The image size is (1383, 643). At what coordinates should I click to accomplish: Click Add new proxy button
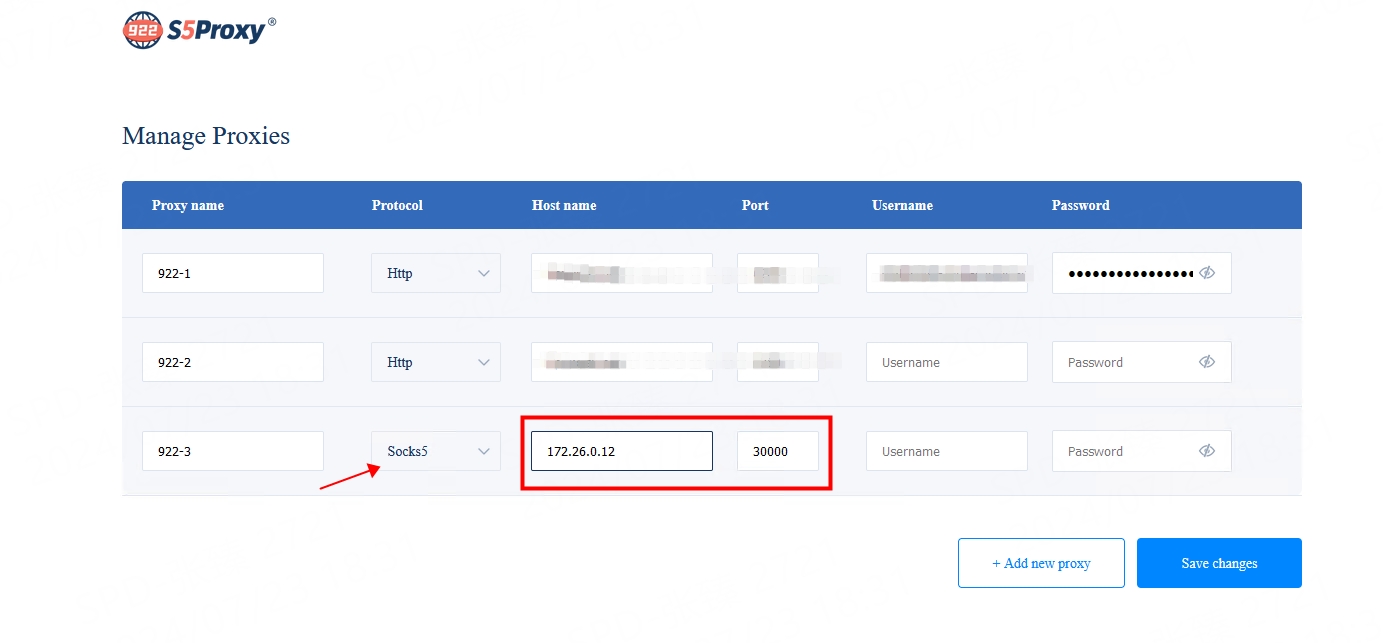[1041, 563]
